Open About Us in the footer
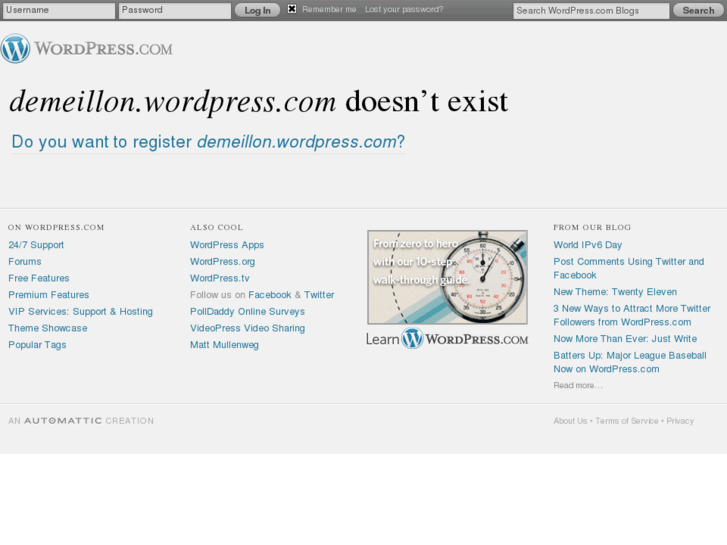The height and width of the screenshot is (545, 727). coord(570,421)
